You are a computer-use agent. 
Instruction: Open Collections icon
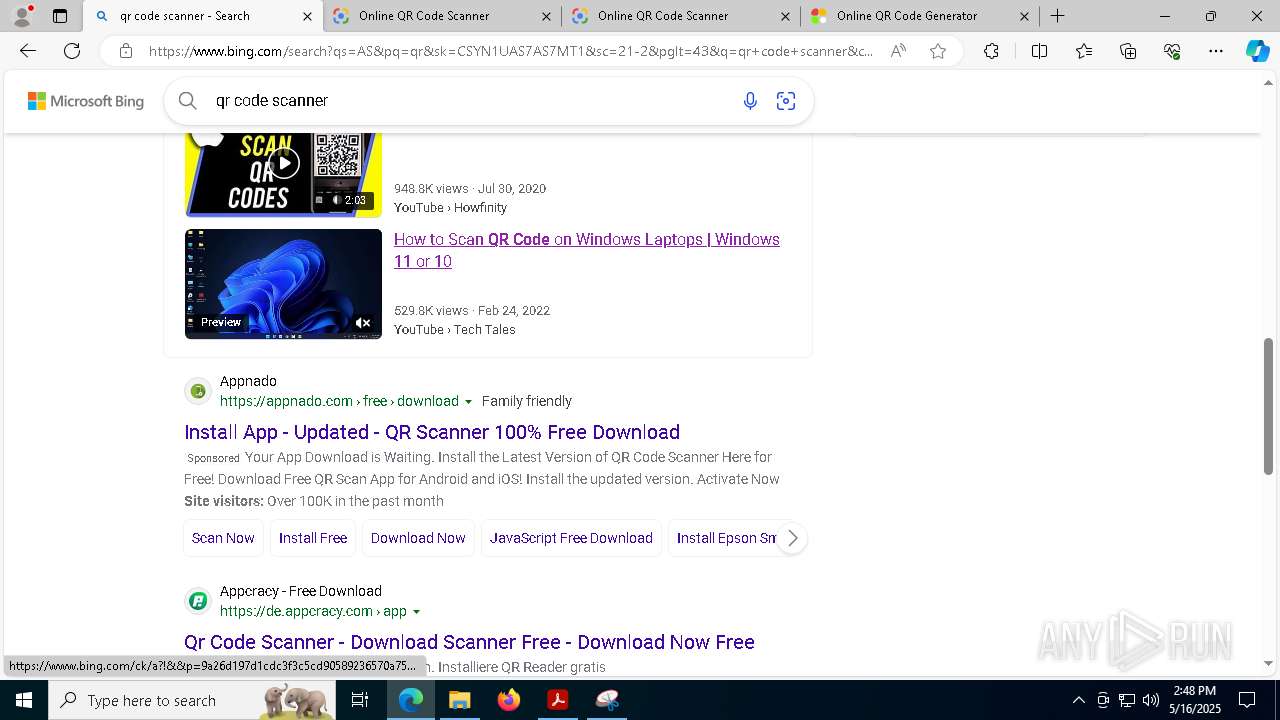tap(1128, 51)
